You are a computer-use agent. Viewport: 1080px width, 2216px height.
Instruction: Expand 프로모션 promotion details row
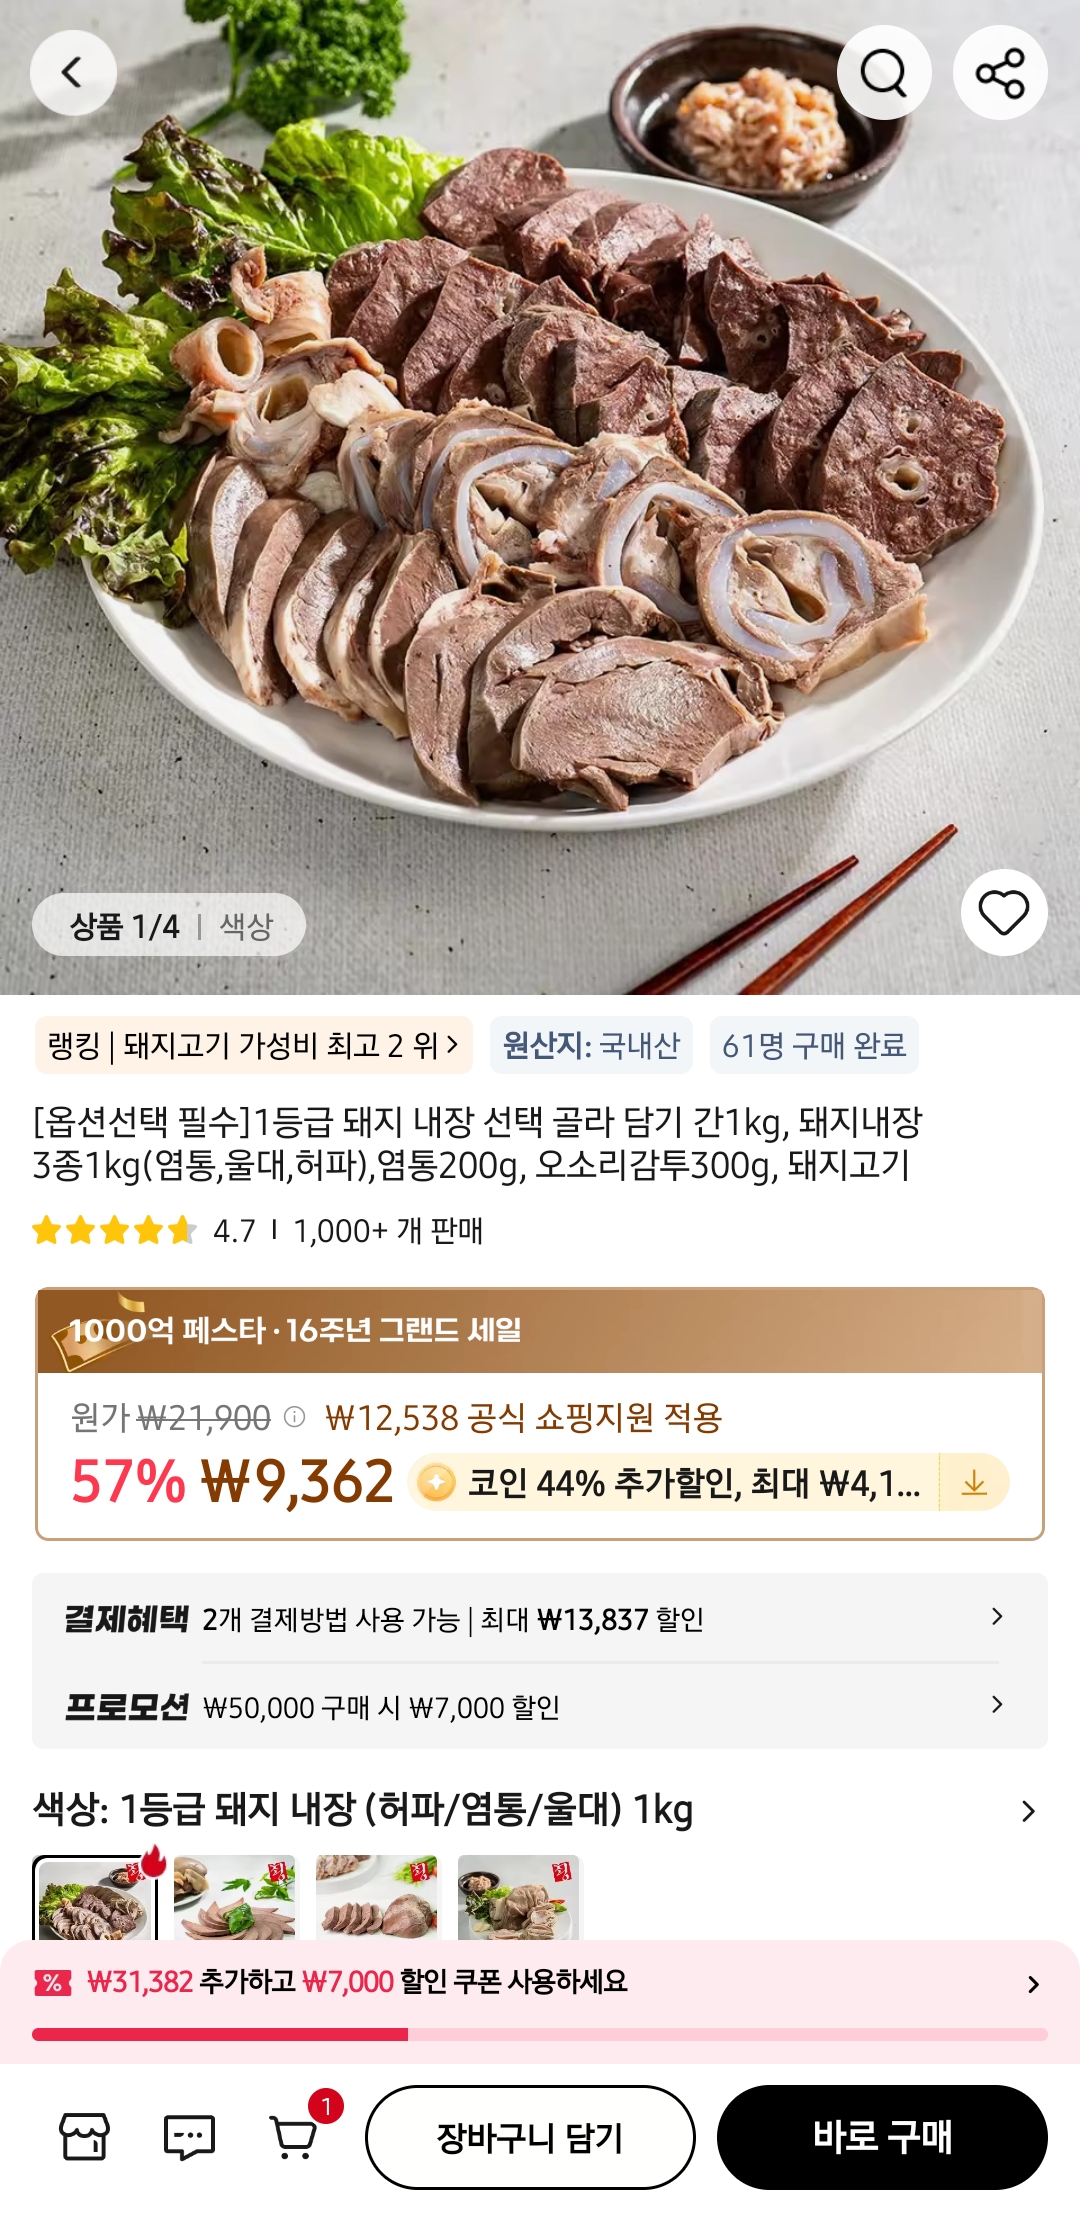pyautogui.click(x=996, y=1705)
